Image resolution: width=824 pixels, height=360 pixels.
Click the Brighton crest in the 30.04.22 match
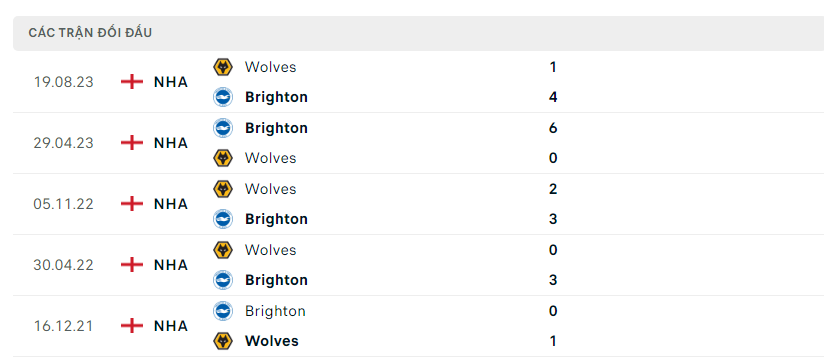[x=223, y=280]
